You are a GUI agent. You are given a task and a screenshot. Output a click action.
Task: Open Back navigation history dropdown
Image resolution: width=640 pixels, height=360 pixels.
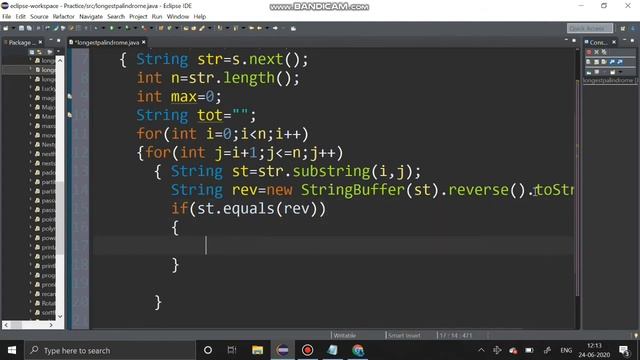(x=267, y=28)
